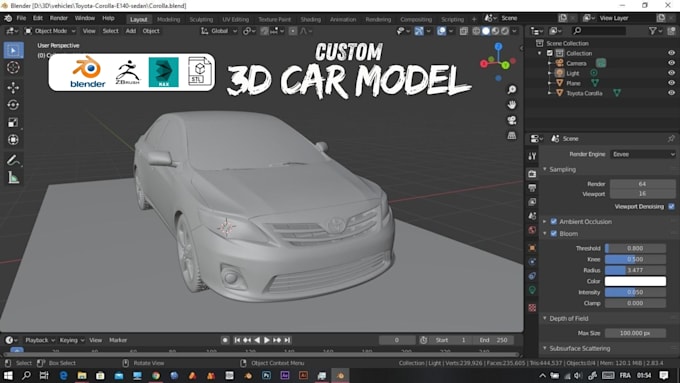Open the Object Mode dropdown

click(50, 31)
